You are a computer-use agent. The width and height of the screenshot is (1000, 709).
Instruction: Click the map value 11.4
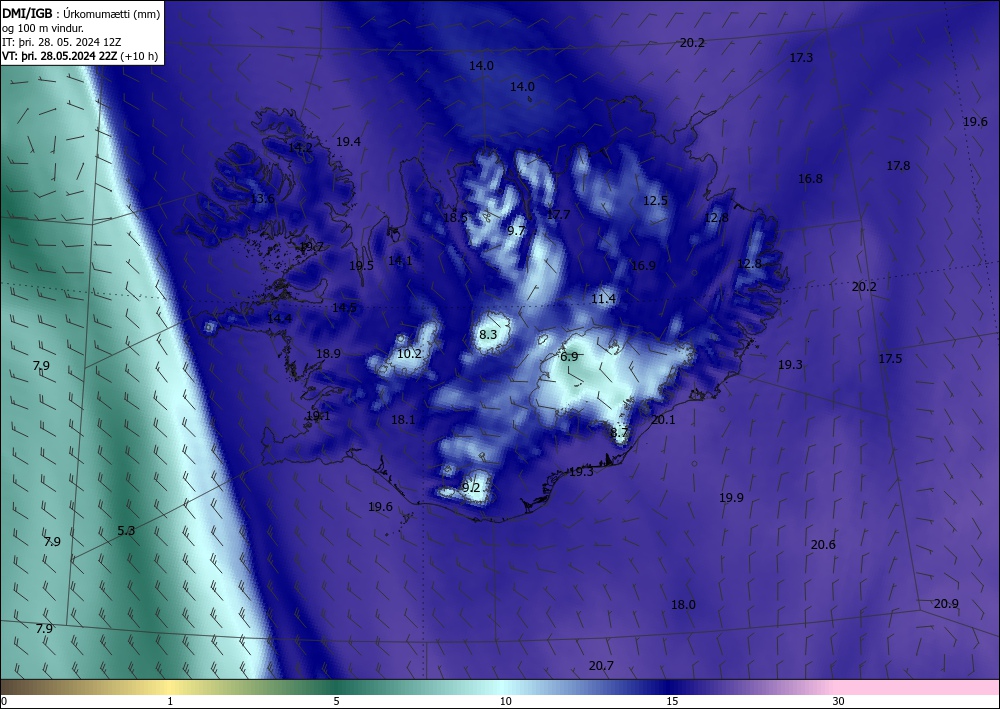point(603,298)
